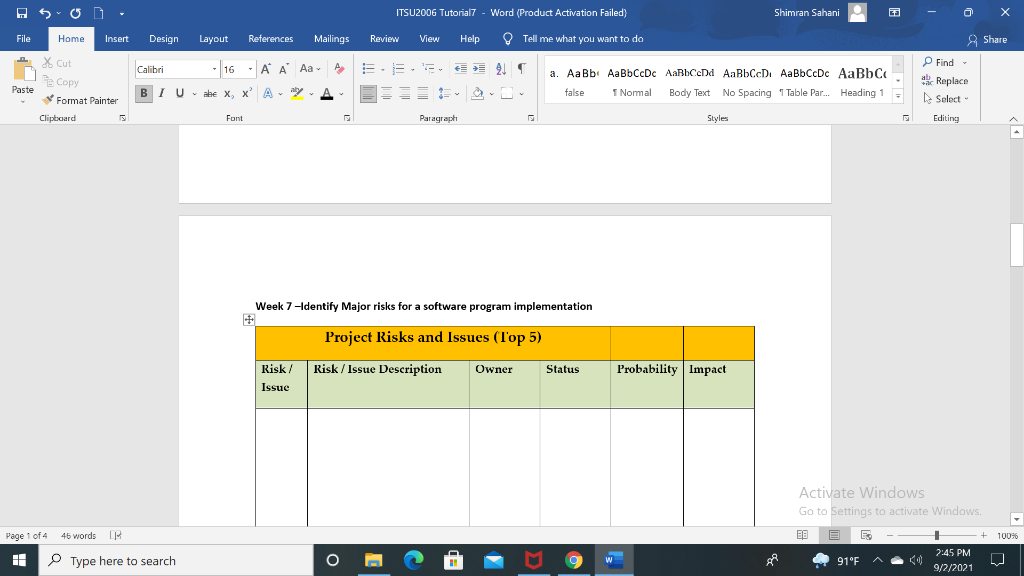Switch to the Insert ribbon tab
Viewport: 1024px width, 576px height.
point(117,39)
